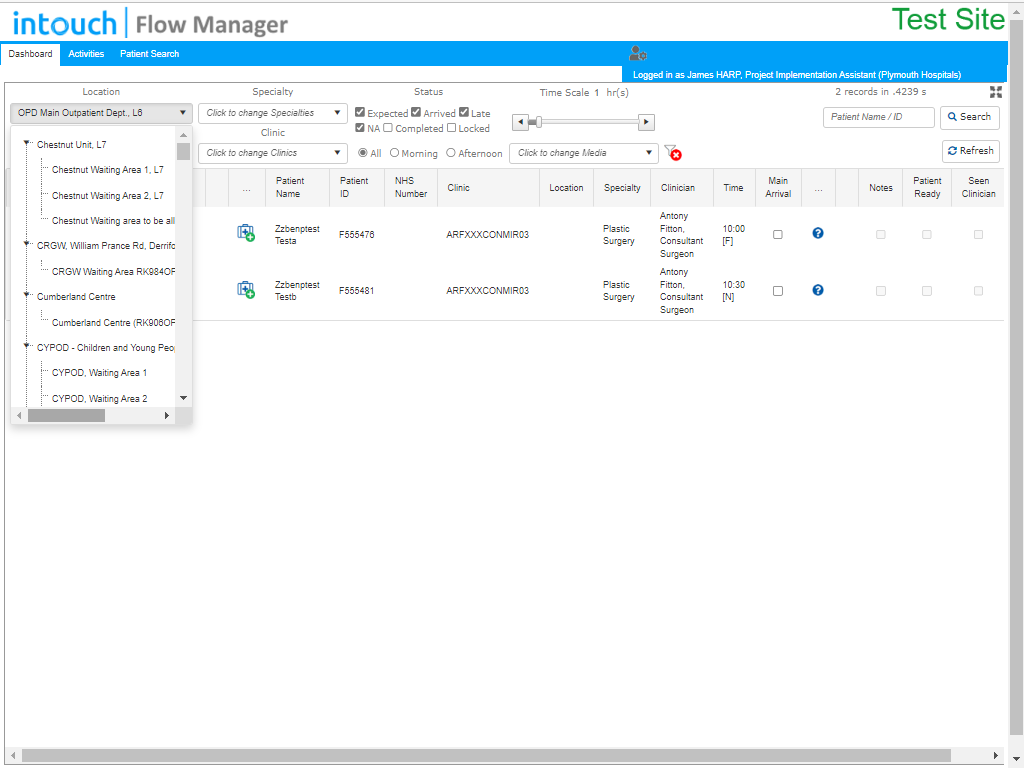Click the location list scroll-up arrow
The height and width of the screenshot is (768, 1024).
(184, 135)
